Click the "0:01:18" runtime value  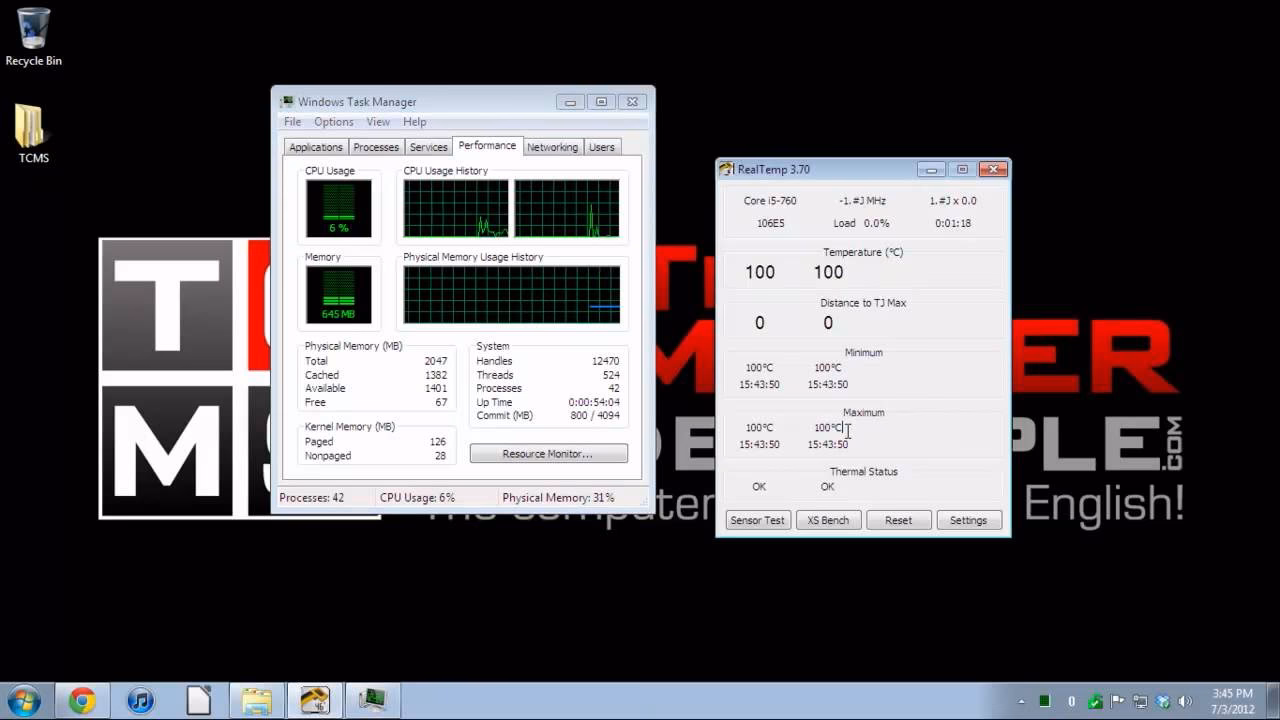pyautogui.click(x=953, y=224)
